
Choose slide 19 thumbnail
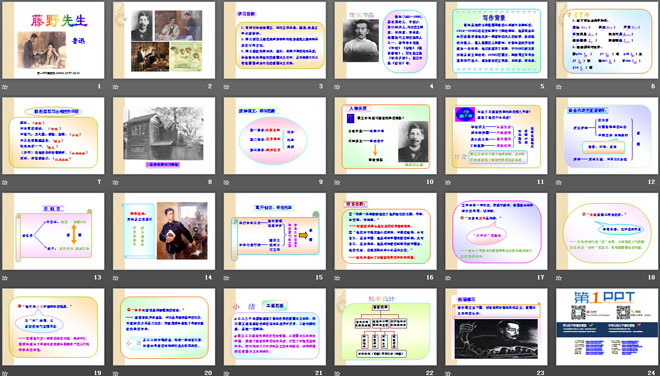53,327
